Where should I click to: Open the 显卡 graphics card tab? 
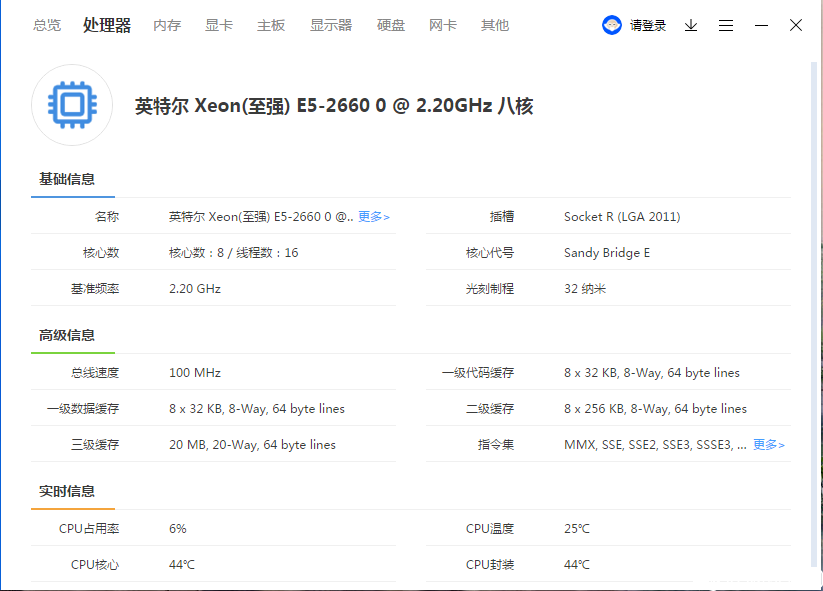pos(218,25)
